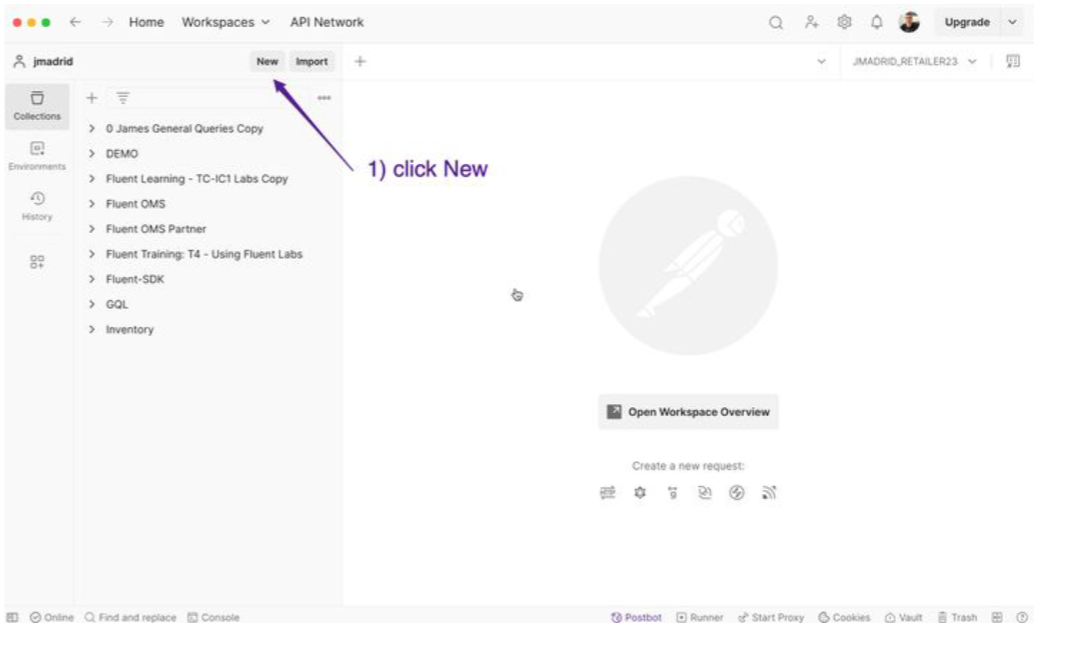Open a new tab with plus icon
The height and width of the screenshot is (662, 1090).
(360, 62)
